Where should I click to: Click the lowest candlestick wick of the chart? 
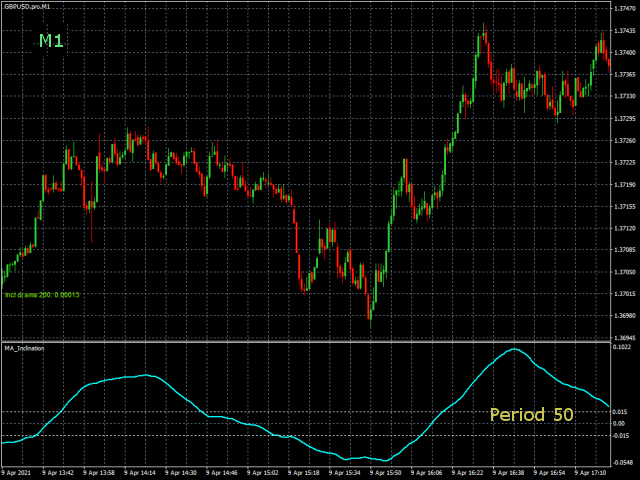pyautogui.click(x=371, y=324)
